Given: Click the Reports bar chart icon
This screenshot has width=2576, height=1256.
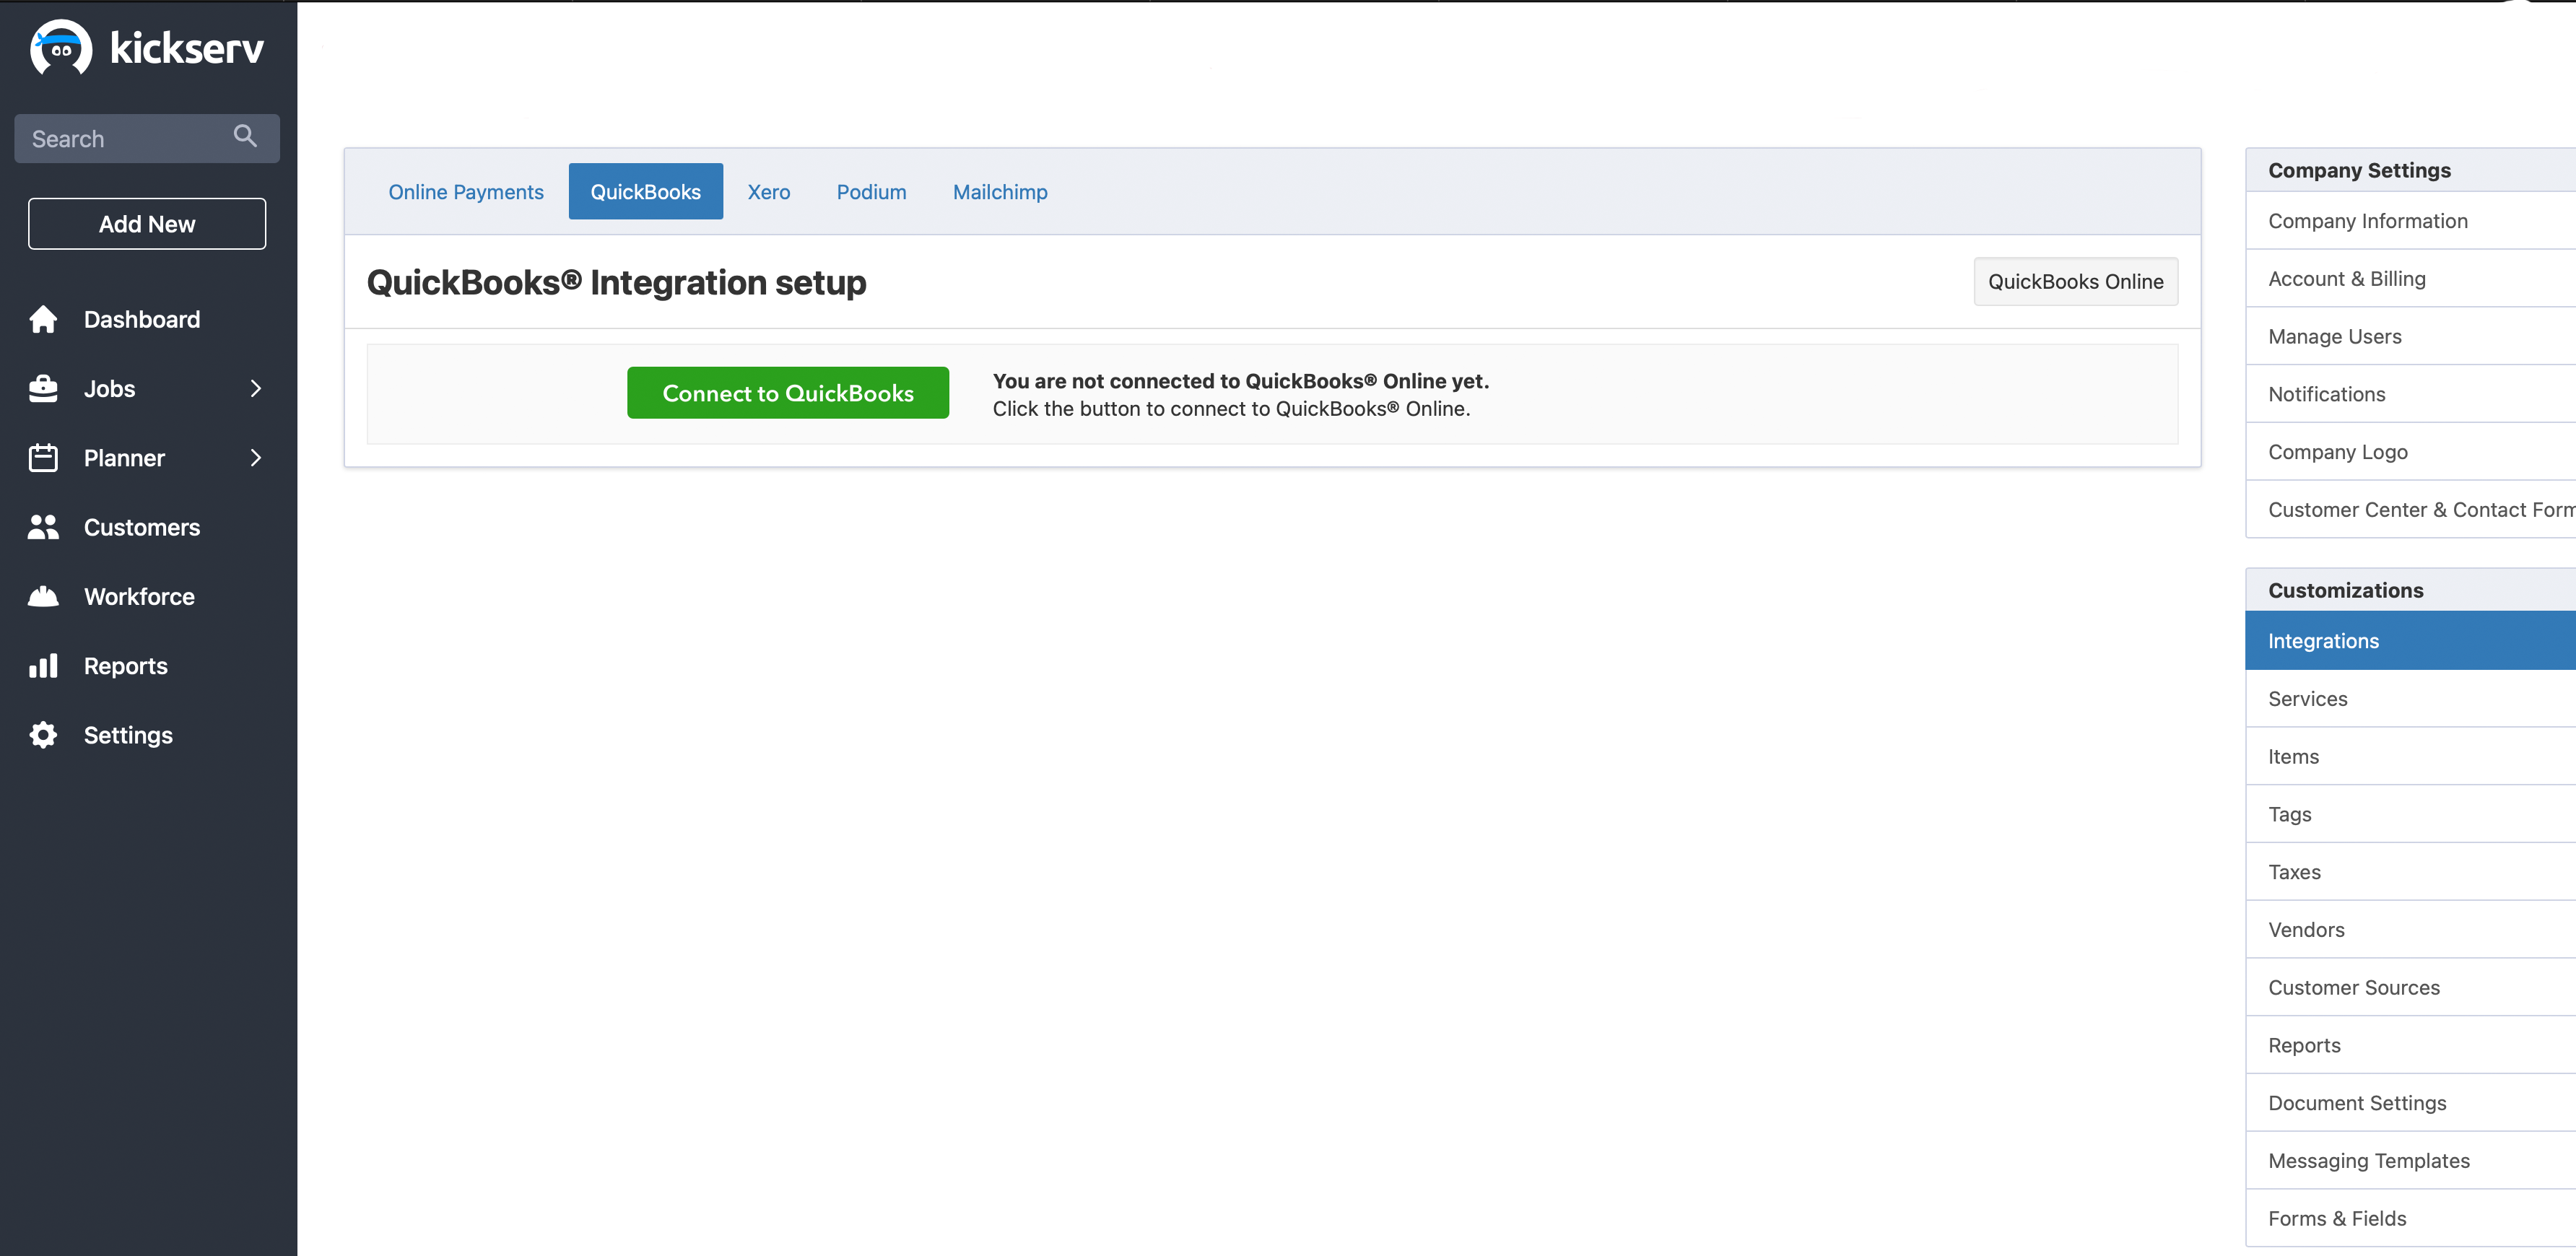Looking at the screenshot, I should point(43,666).
